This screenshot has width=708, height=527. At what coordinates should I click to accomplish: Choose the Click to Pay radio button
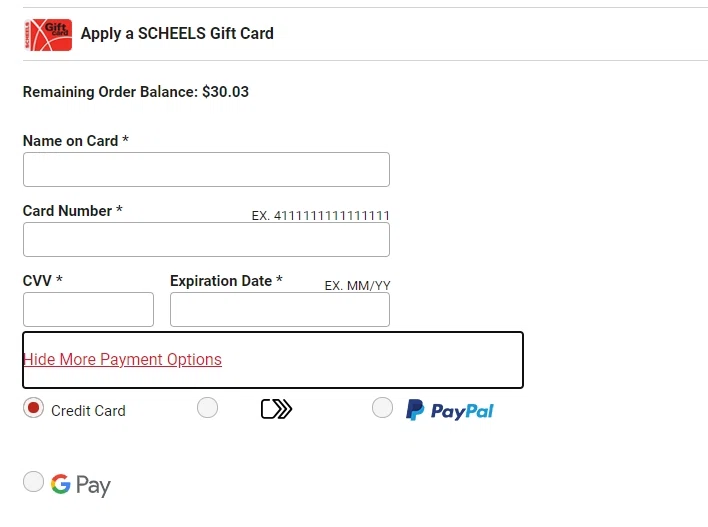click(207, 408)
